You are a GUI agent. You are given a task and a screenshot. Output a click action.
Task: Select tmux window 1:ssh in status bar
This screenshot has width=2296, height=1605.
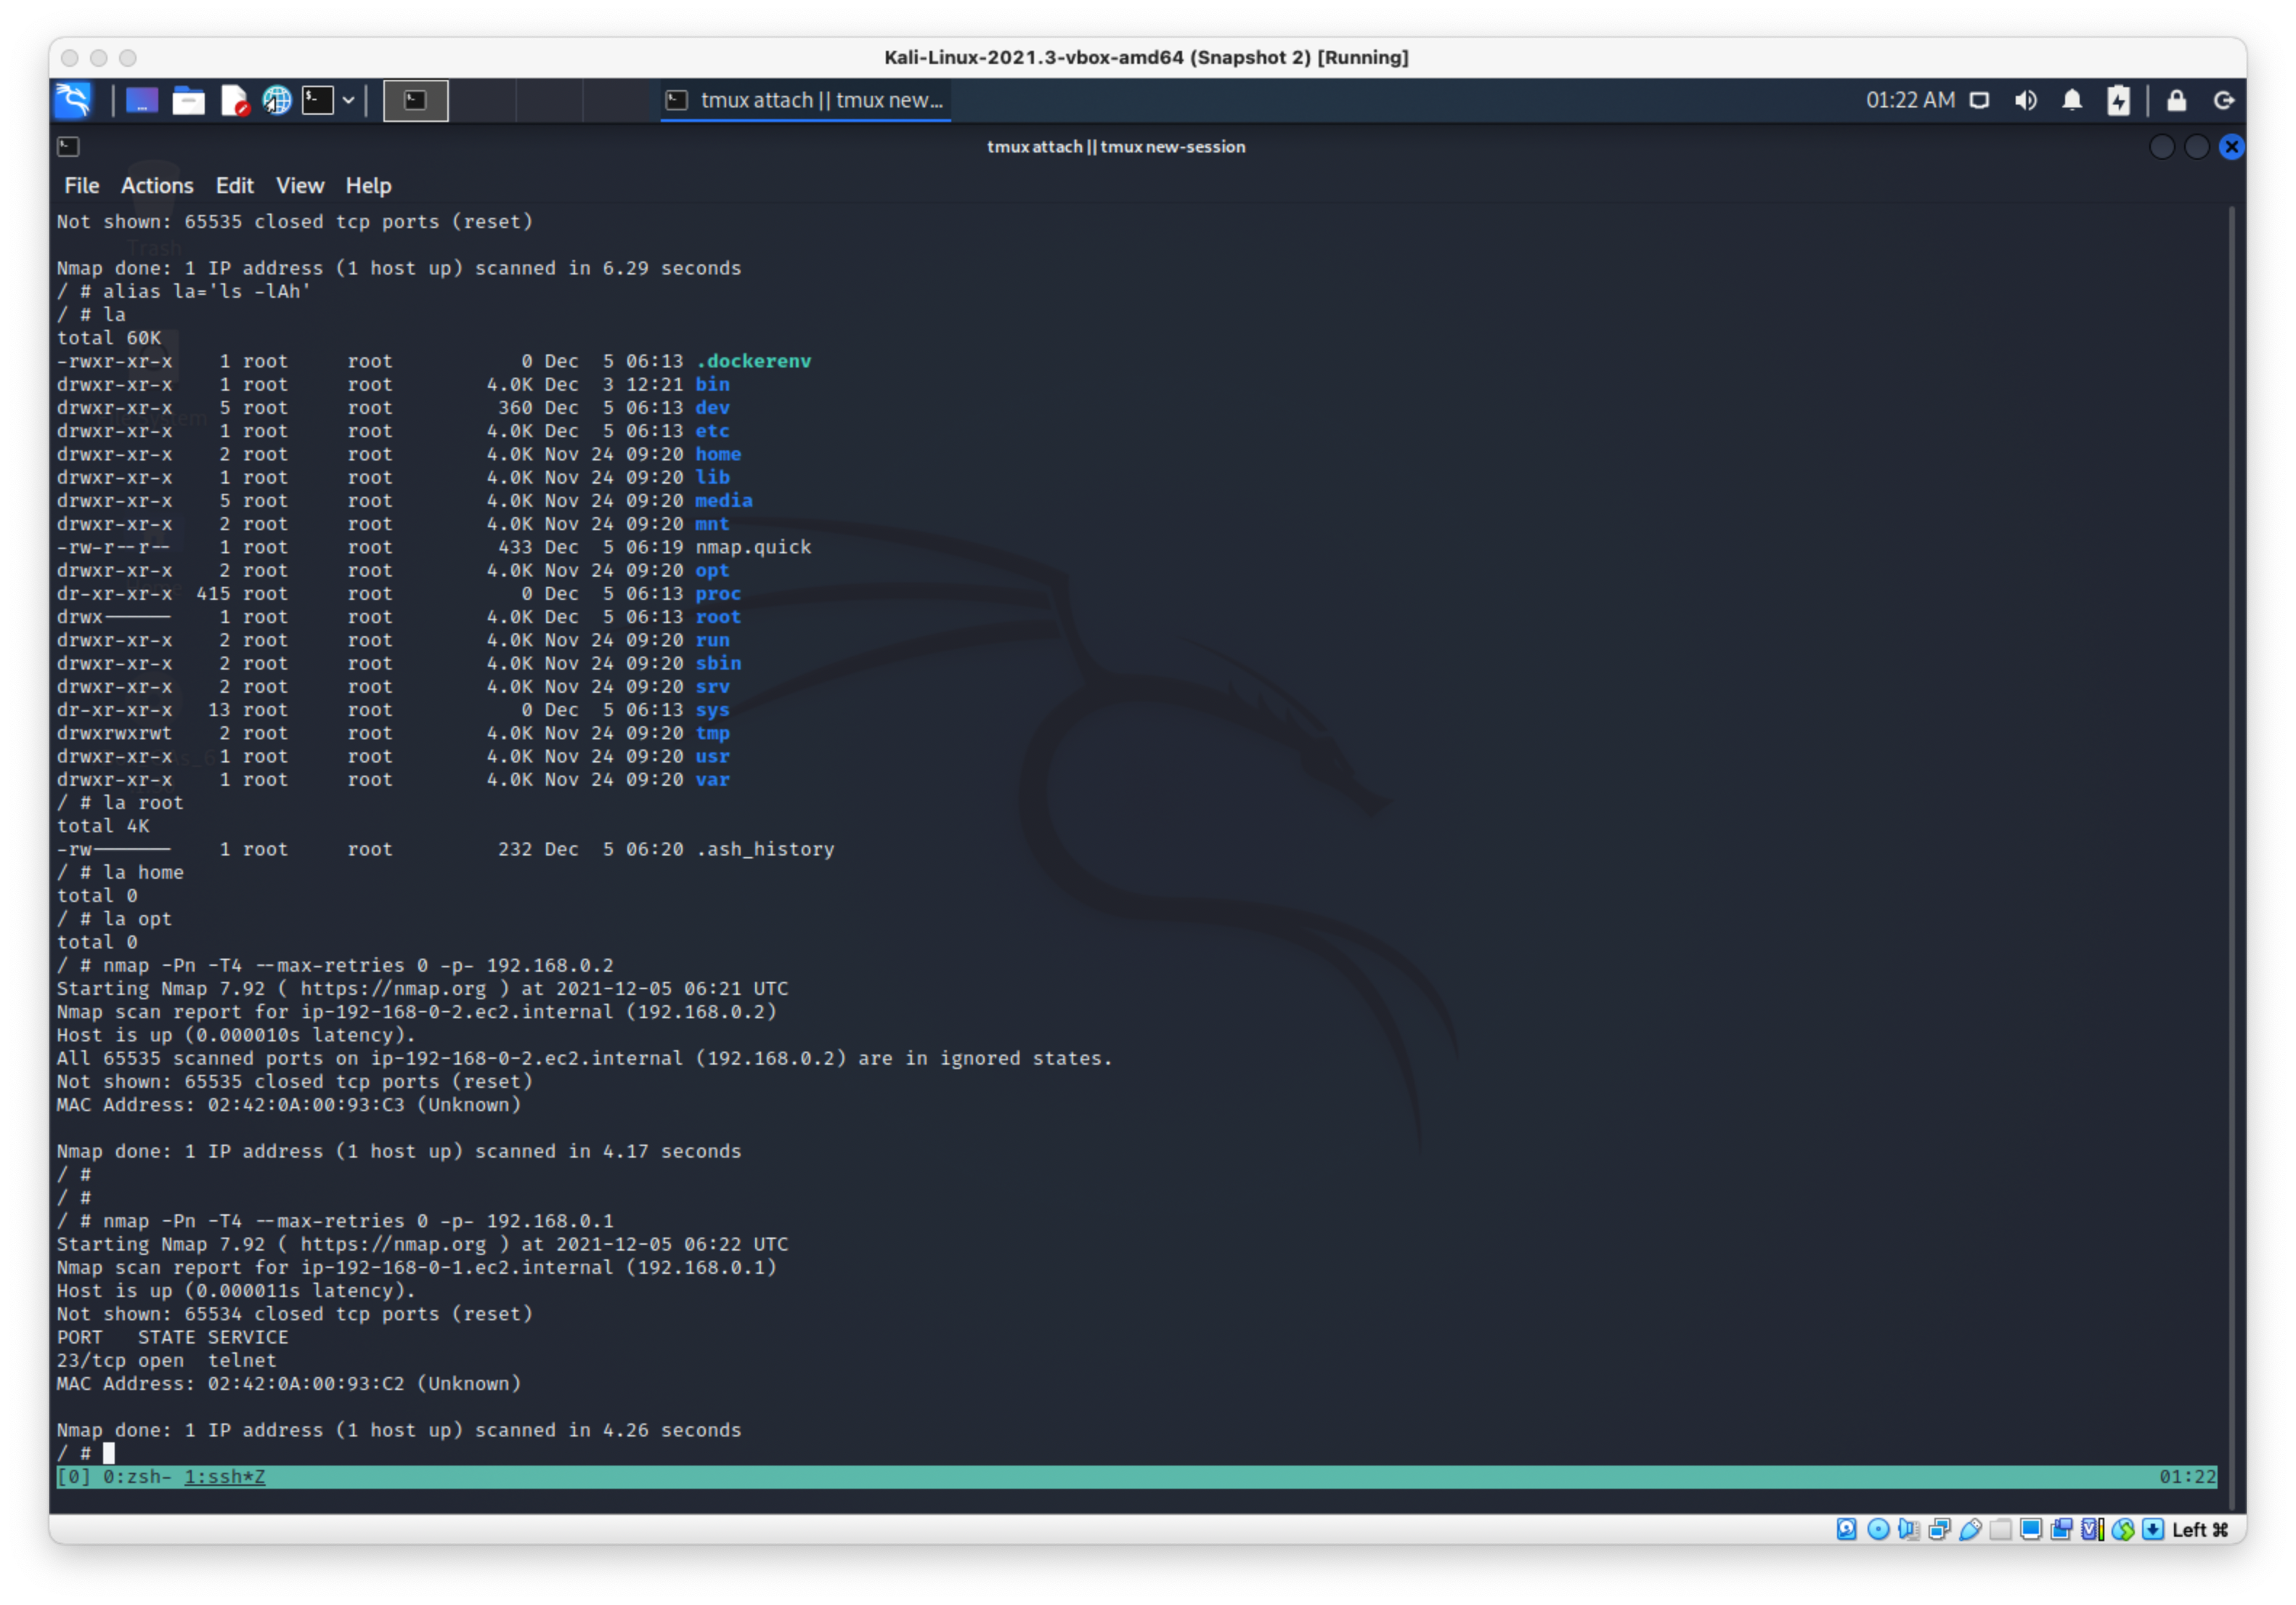tap(225, 1476)
